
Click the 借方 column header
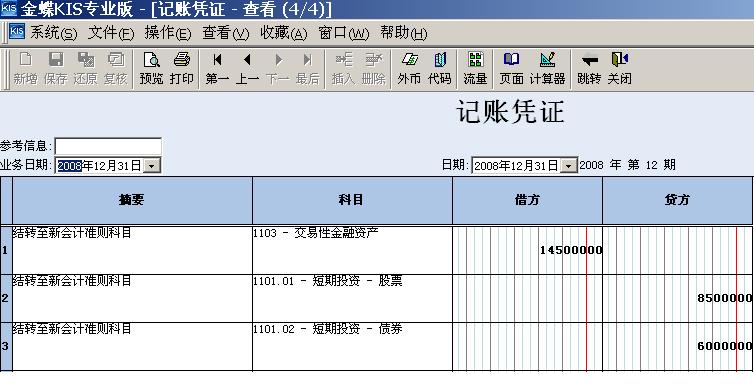[528, 200]
